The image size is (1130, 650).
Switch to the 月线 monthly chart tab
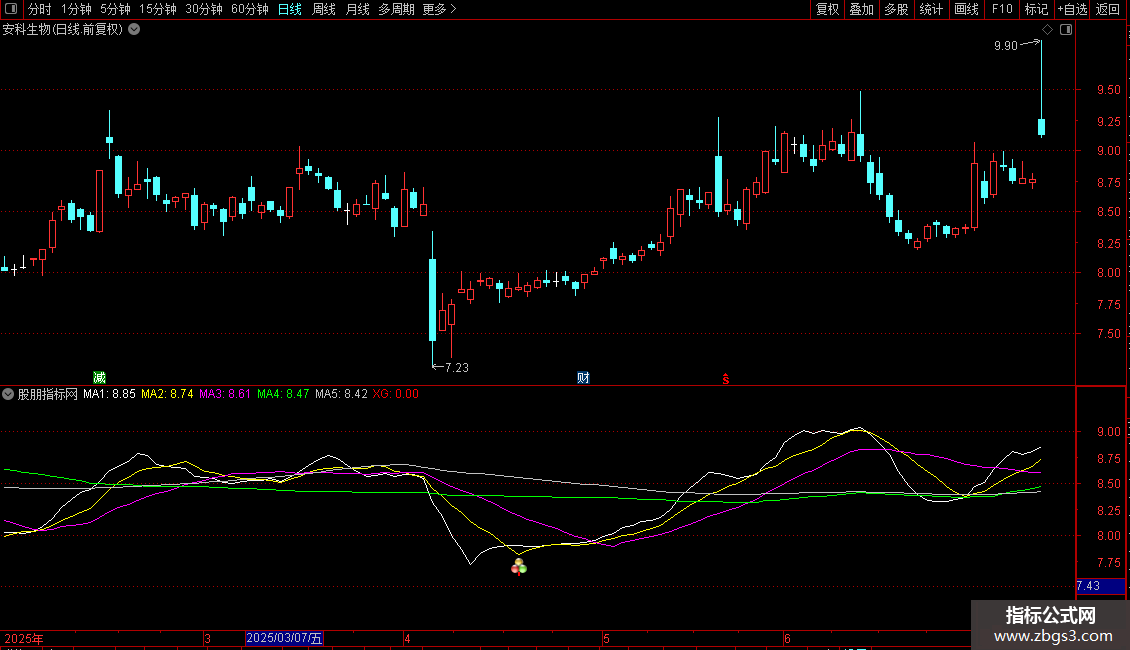point(357,9)
